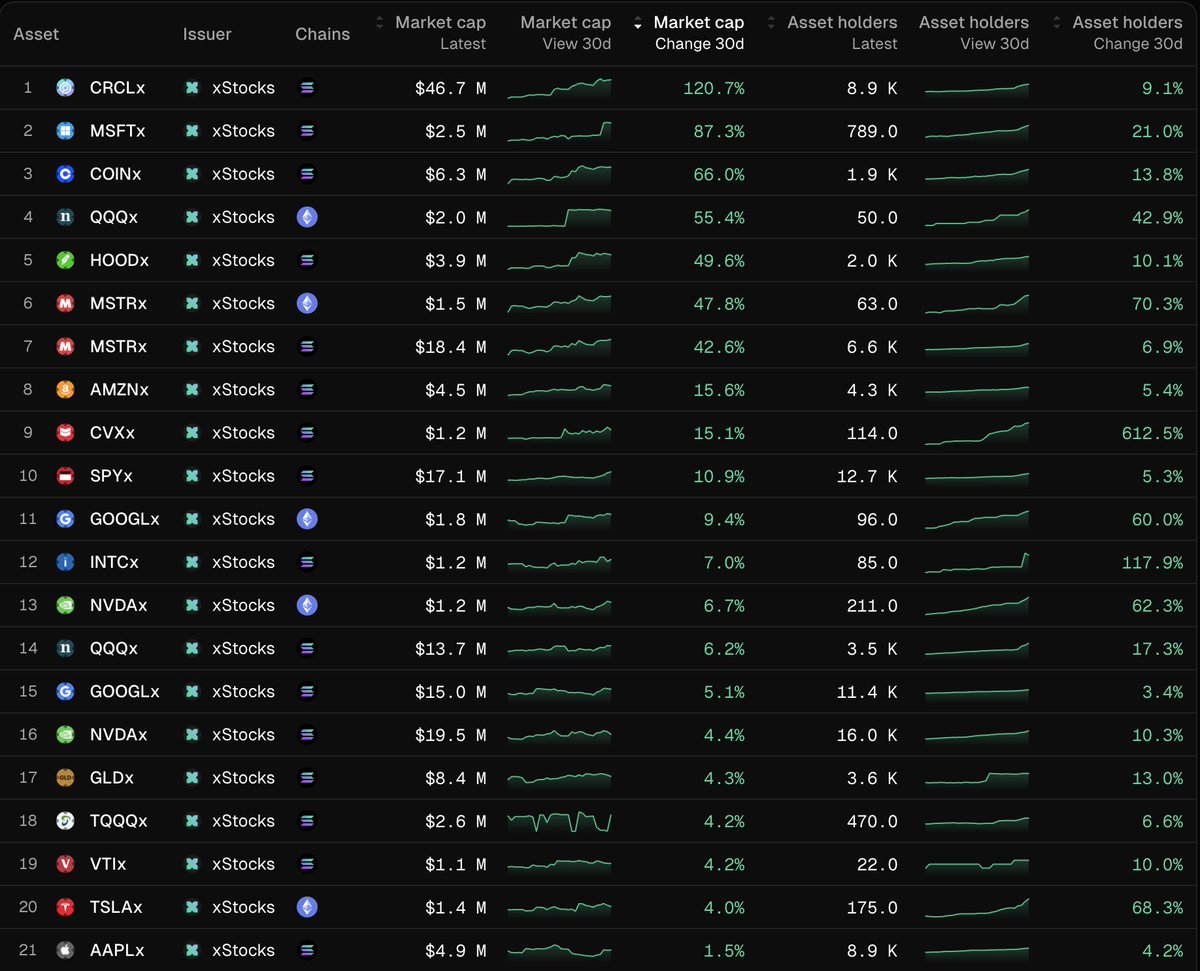Click the AMZNx Amazon logo icon
This screenshot has width=1200, height=971.
(65, 390)
